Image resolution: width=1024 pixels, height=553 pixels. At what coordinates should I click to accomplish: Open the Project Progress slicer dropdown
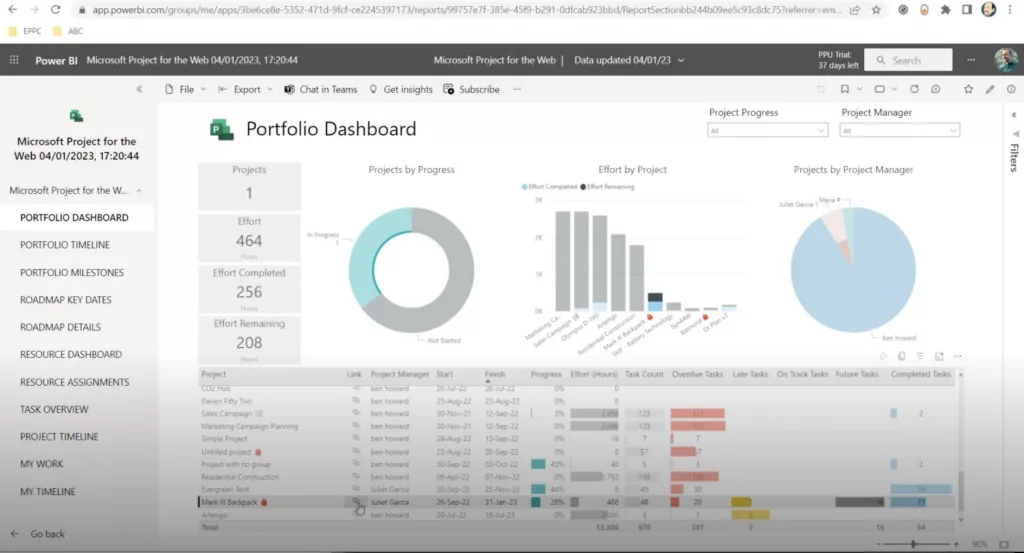767,131
